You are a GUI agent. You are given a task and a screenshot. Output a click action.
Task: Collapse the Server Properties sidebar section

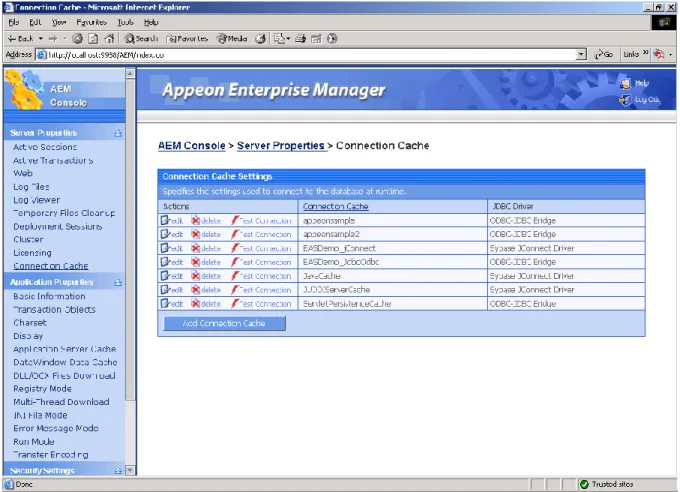point(118,133)
